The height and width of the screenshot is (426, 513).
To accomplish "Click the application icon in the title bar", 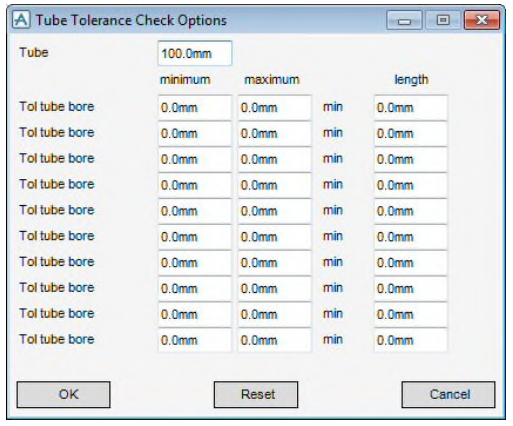I will [21, 20].
